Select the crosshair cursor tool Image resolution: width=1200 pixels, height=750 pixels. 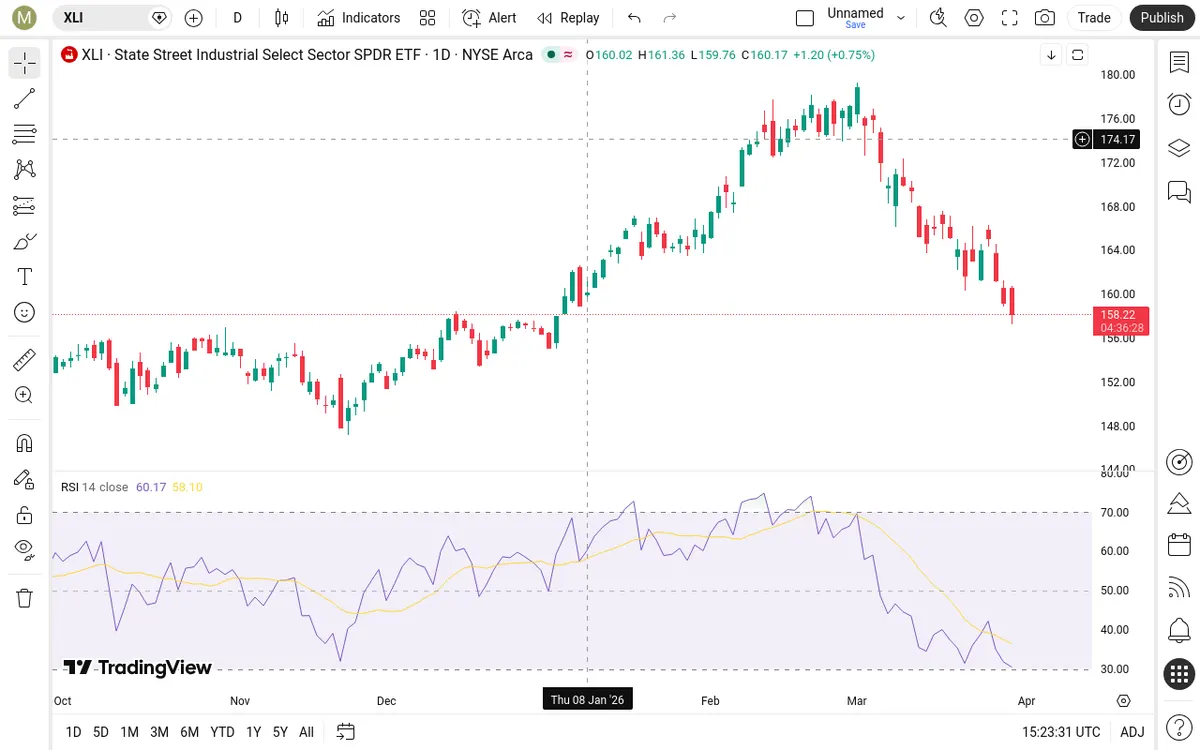pos(25,63)
